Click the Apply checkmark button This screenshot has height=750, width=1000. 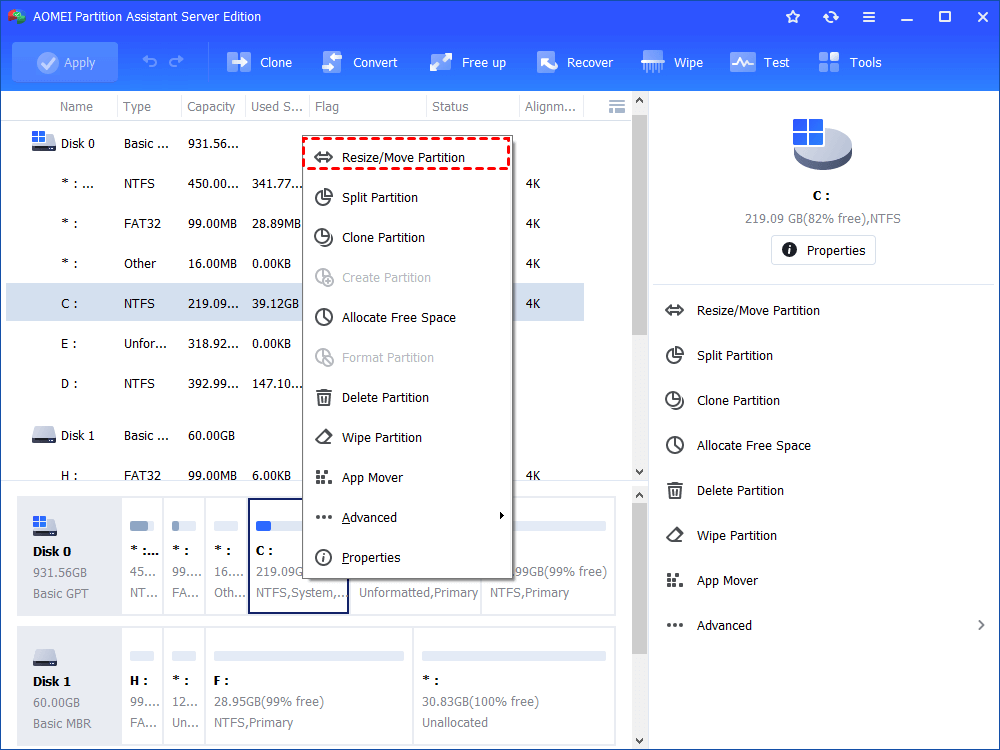point(65,62)
